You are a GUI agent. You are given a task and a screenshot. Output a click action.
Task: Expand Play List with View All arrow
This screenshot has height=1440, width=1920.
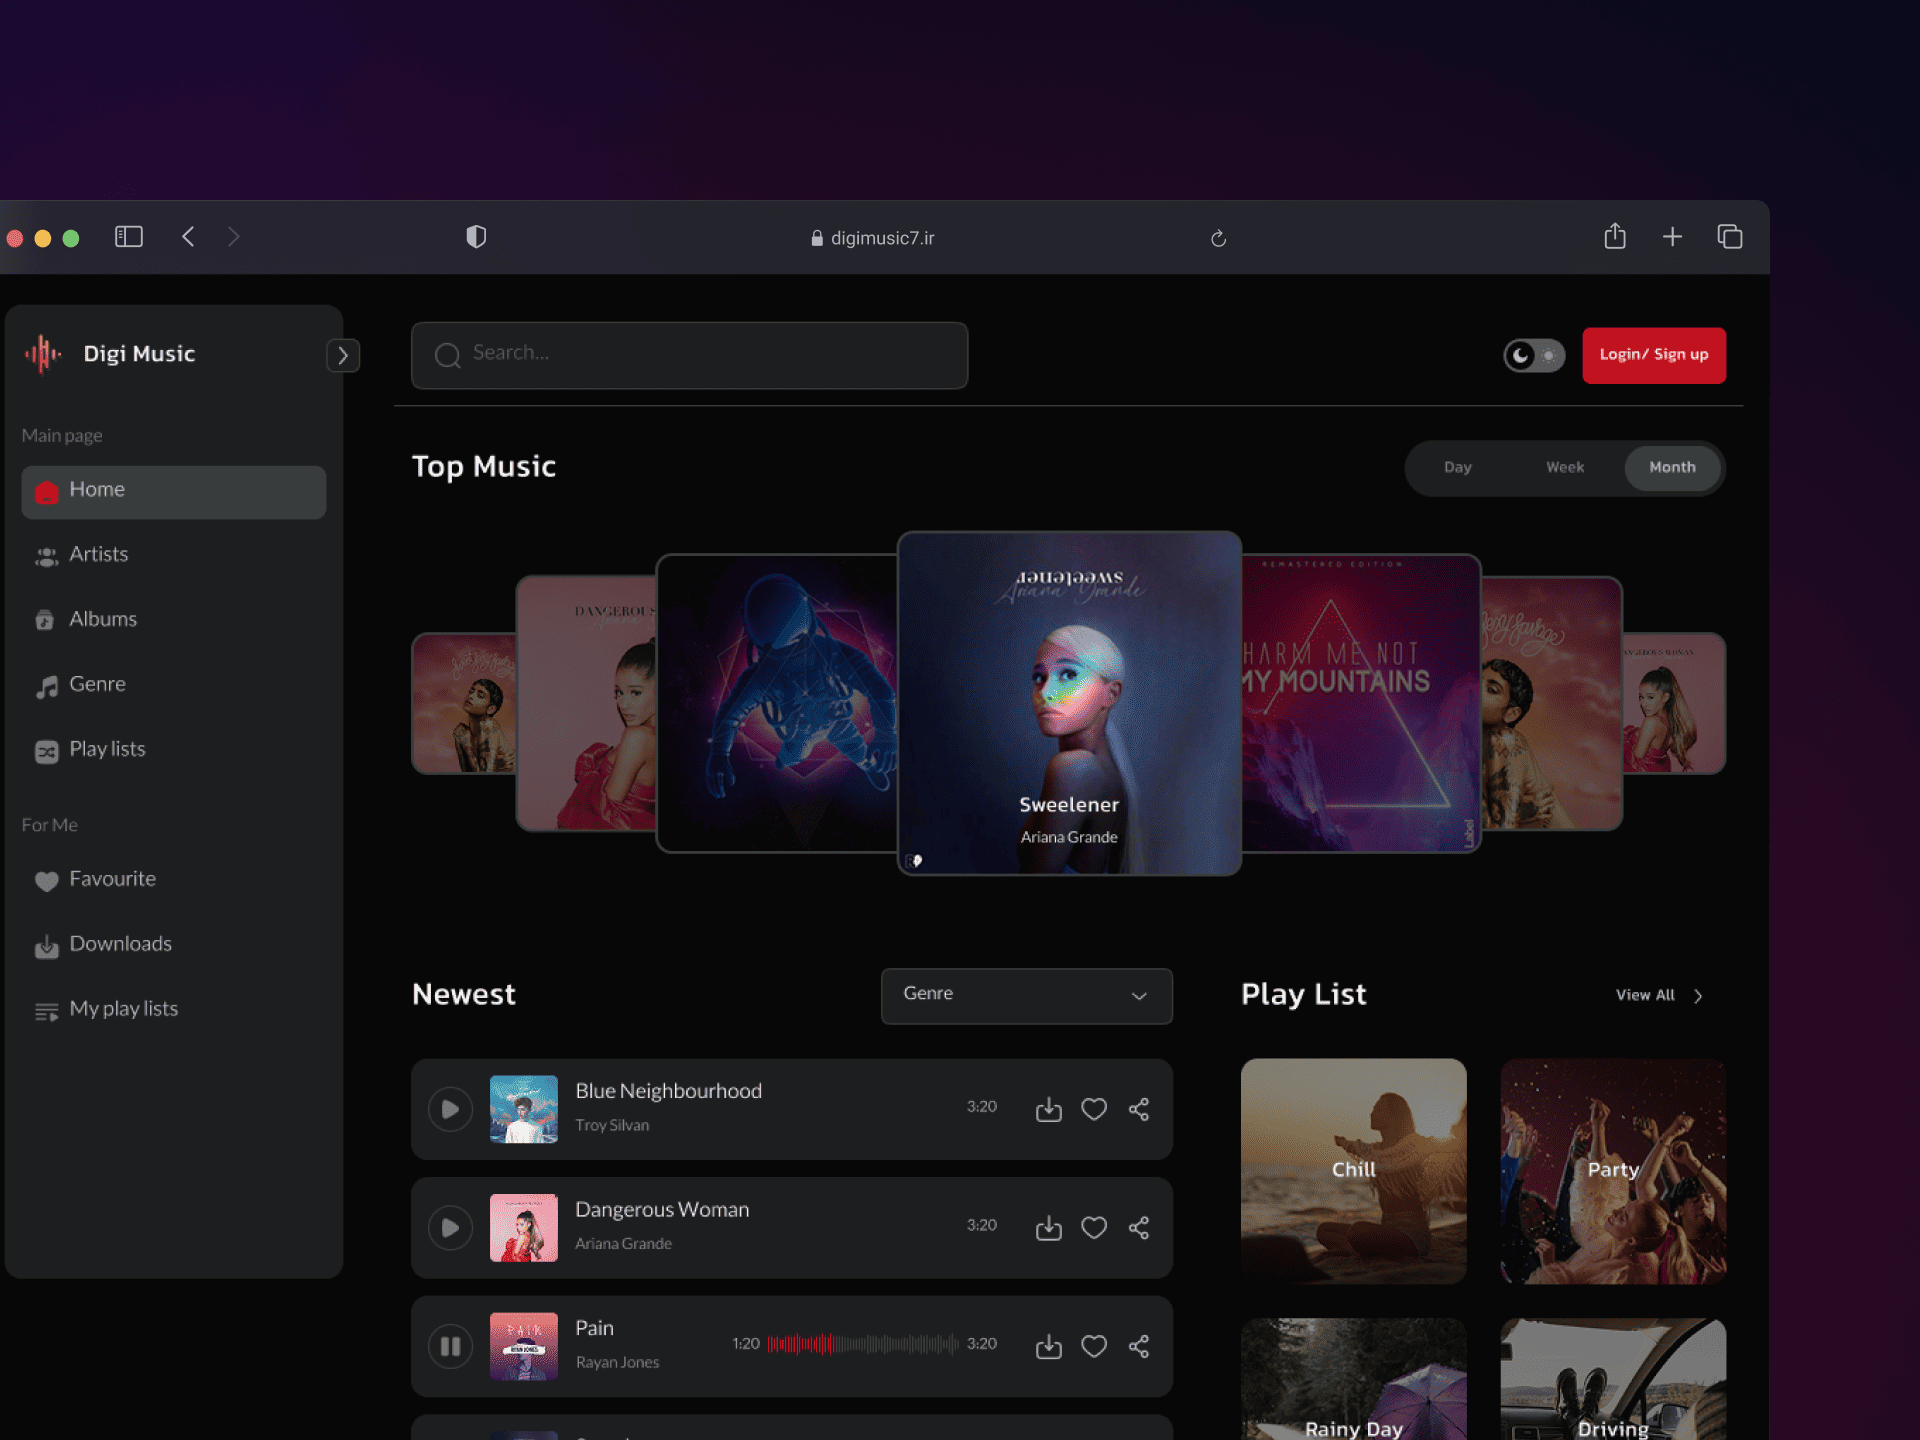click(x=1697, y=996)
